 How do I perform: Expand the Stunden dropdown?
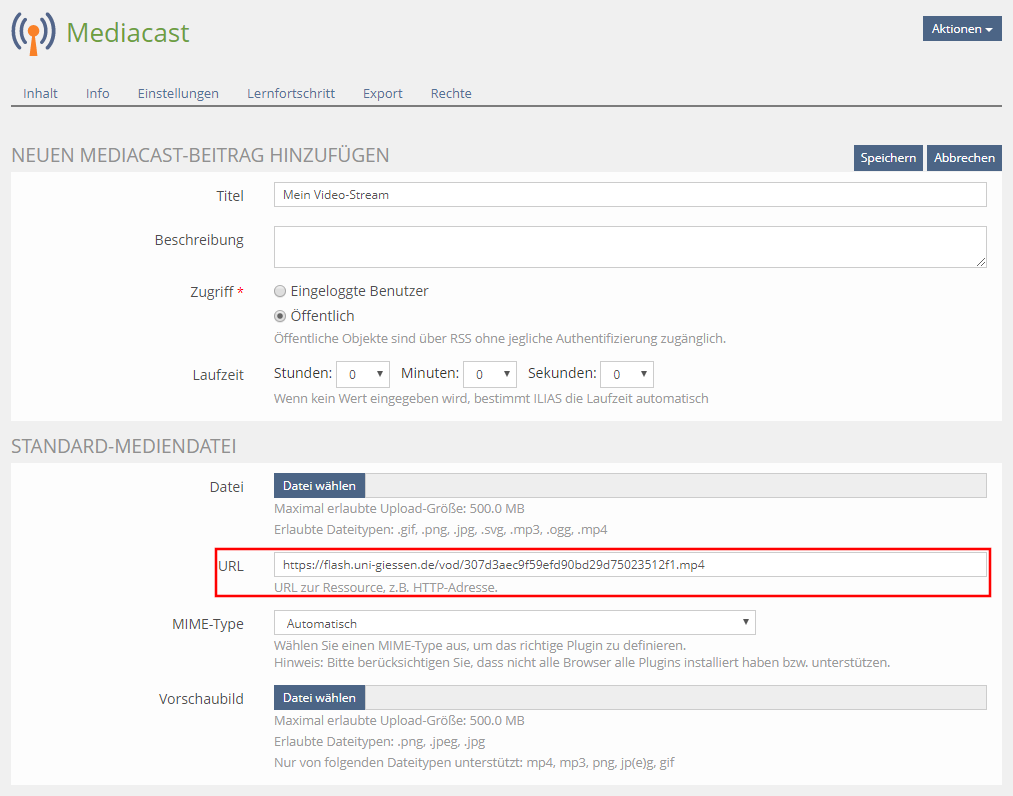click(363, 374)
